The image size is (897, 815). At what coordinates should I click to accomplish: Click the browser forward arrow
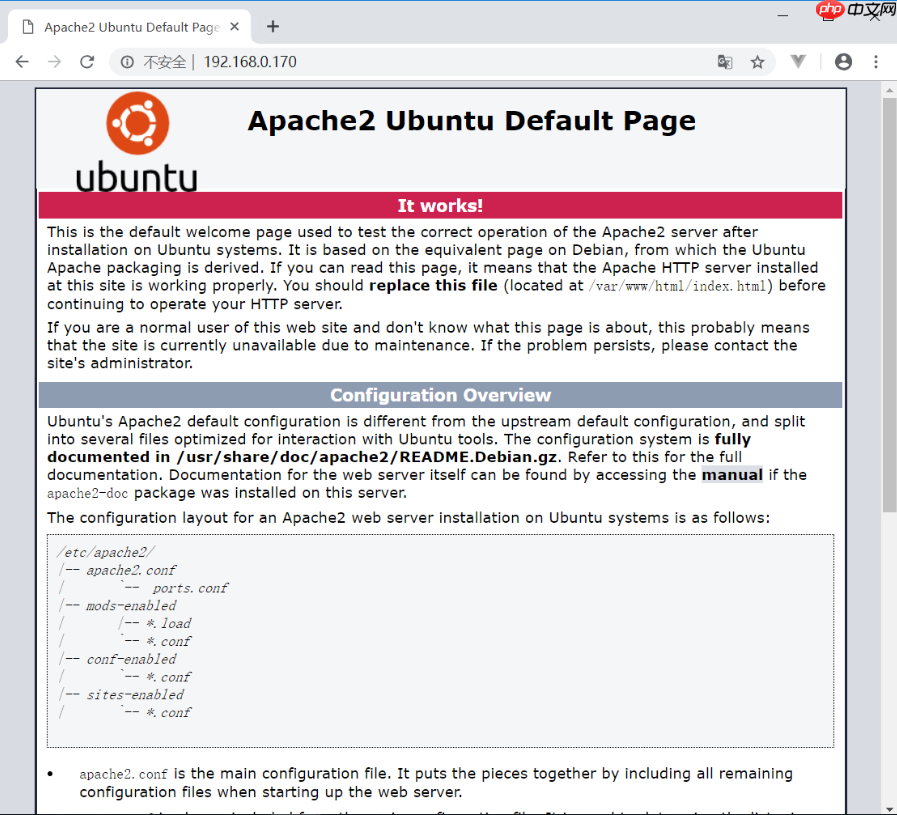(x=54, y=62)
